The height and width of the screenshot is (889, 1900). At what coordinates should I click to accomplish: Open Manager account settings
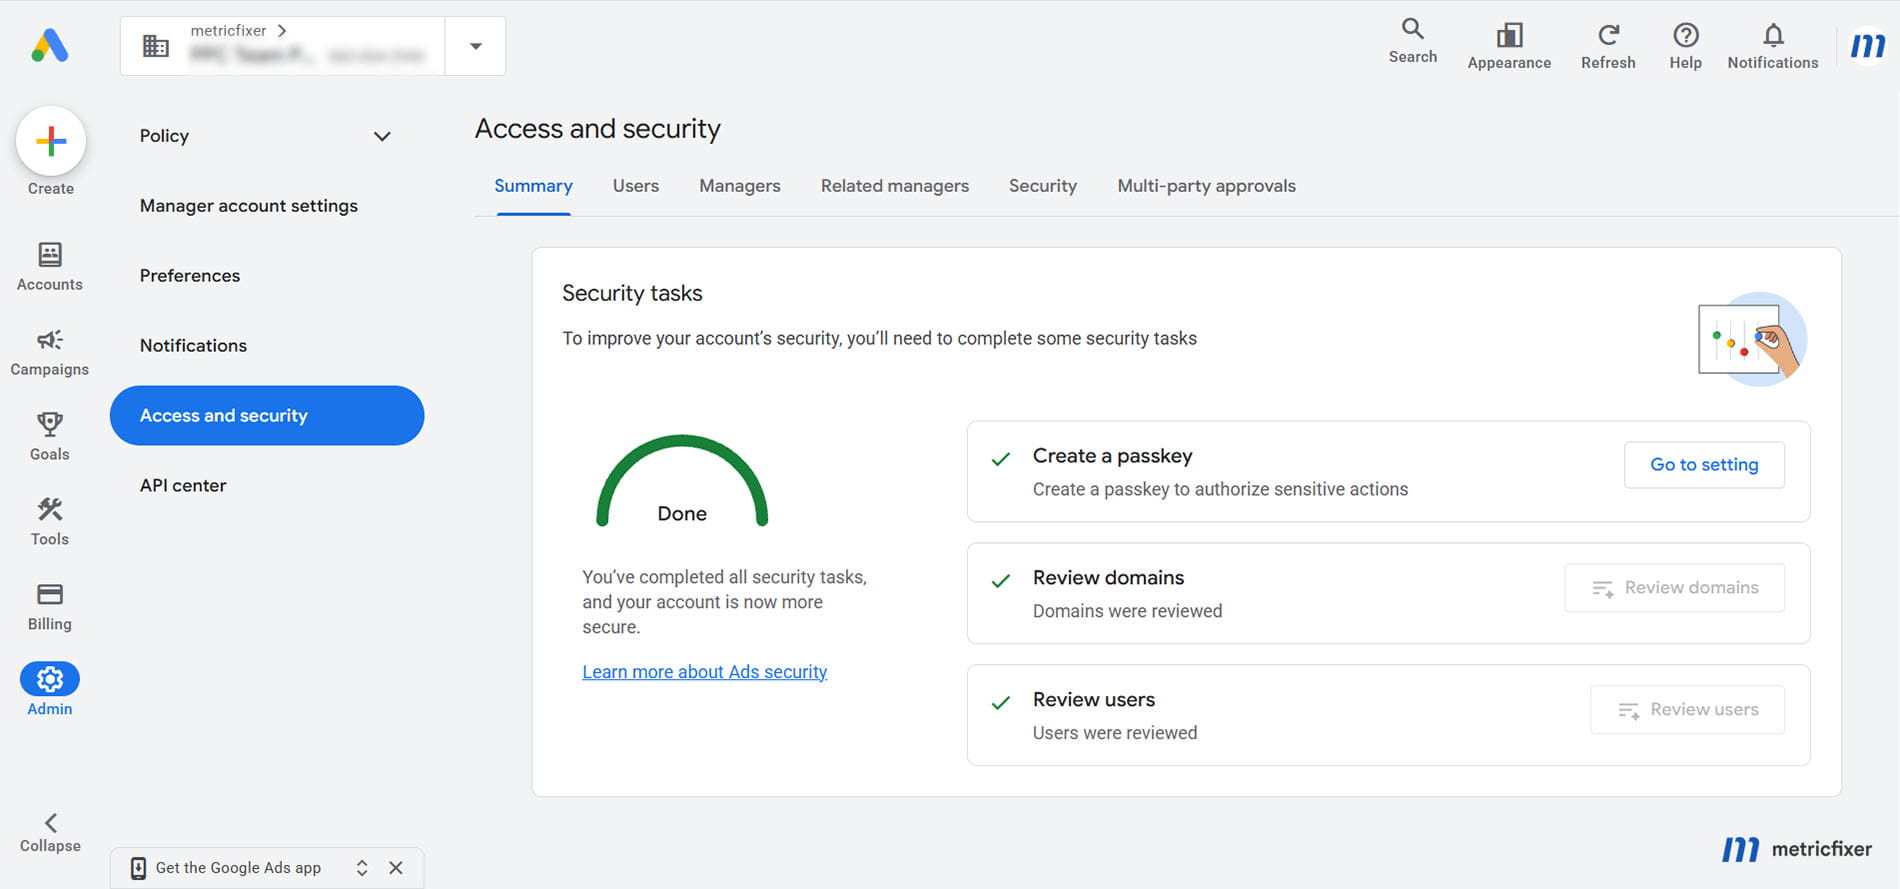(x=249, y=206)
